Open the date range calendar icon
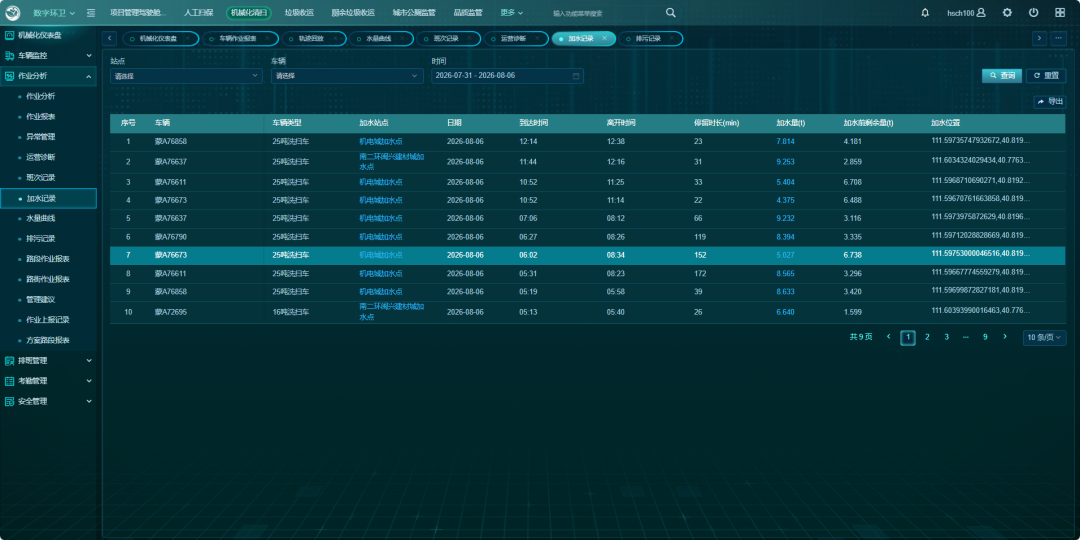The width and height of the screenshot is (1080, 540). [x=576, y=76]
